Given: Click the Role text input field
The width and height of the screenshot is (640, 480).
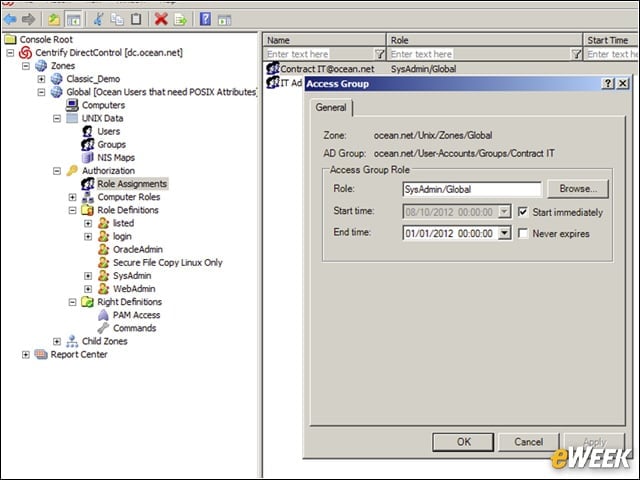Looking at the screenshot, I should pos(471,189).
